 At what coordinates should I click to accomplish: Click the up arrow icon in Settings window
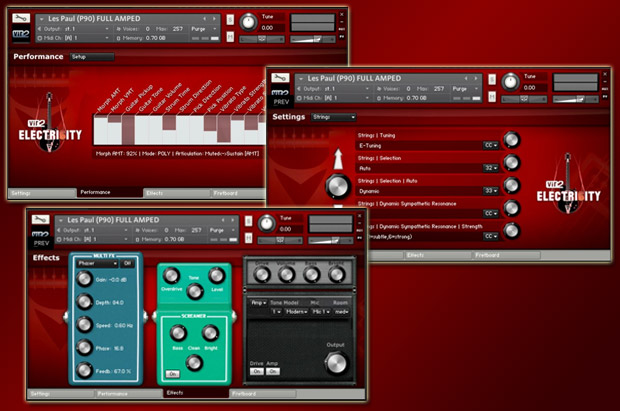point(338,159)
